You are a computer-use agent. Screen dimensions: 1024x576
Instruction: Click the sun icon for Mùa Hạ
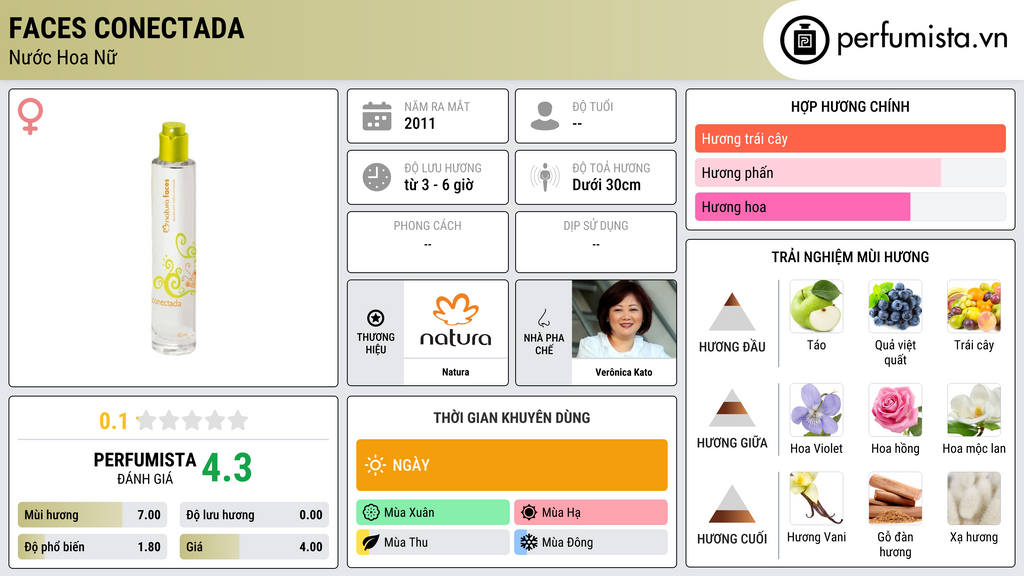click(529, 513)
